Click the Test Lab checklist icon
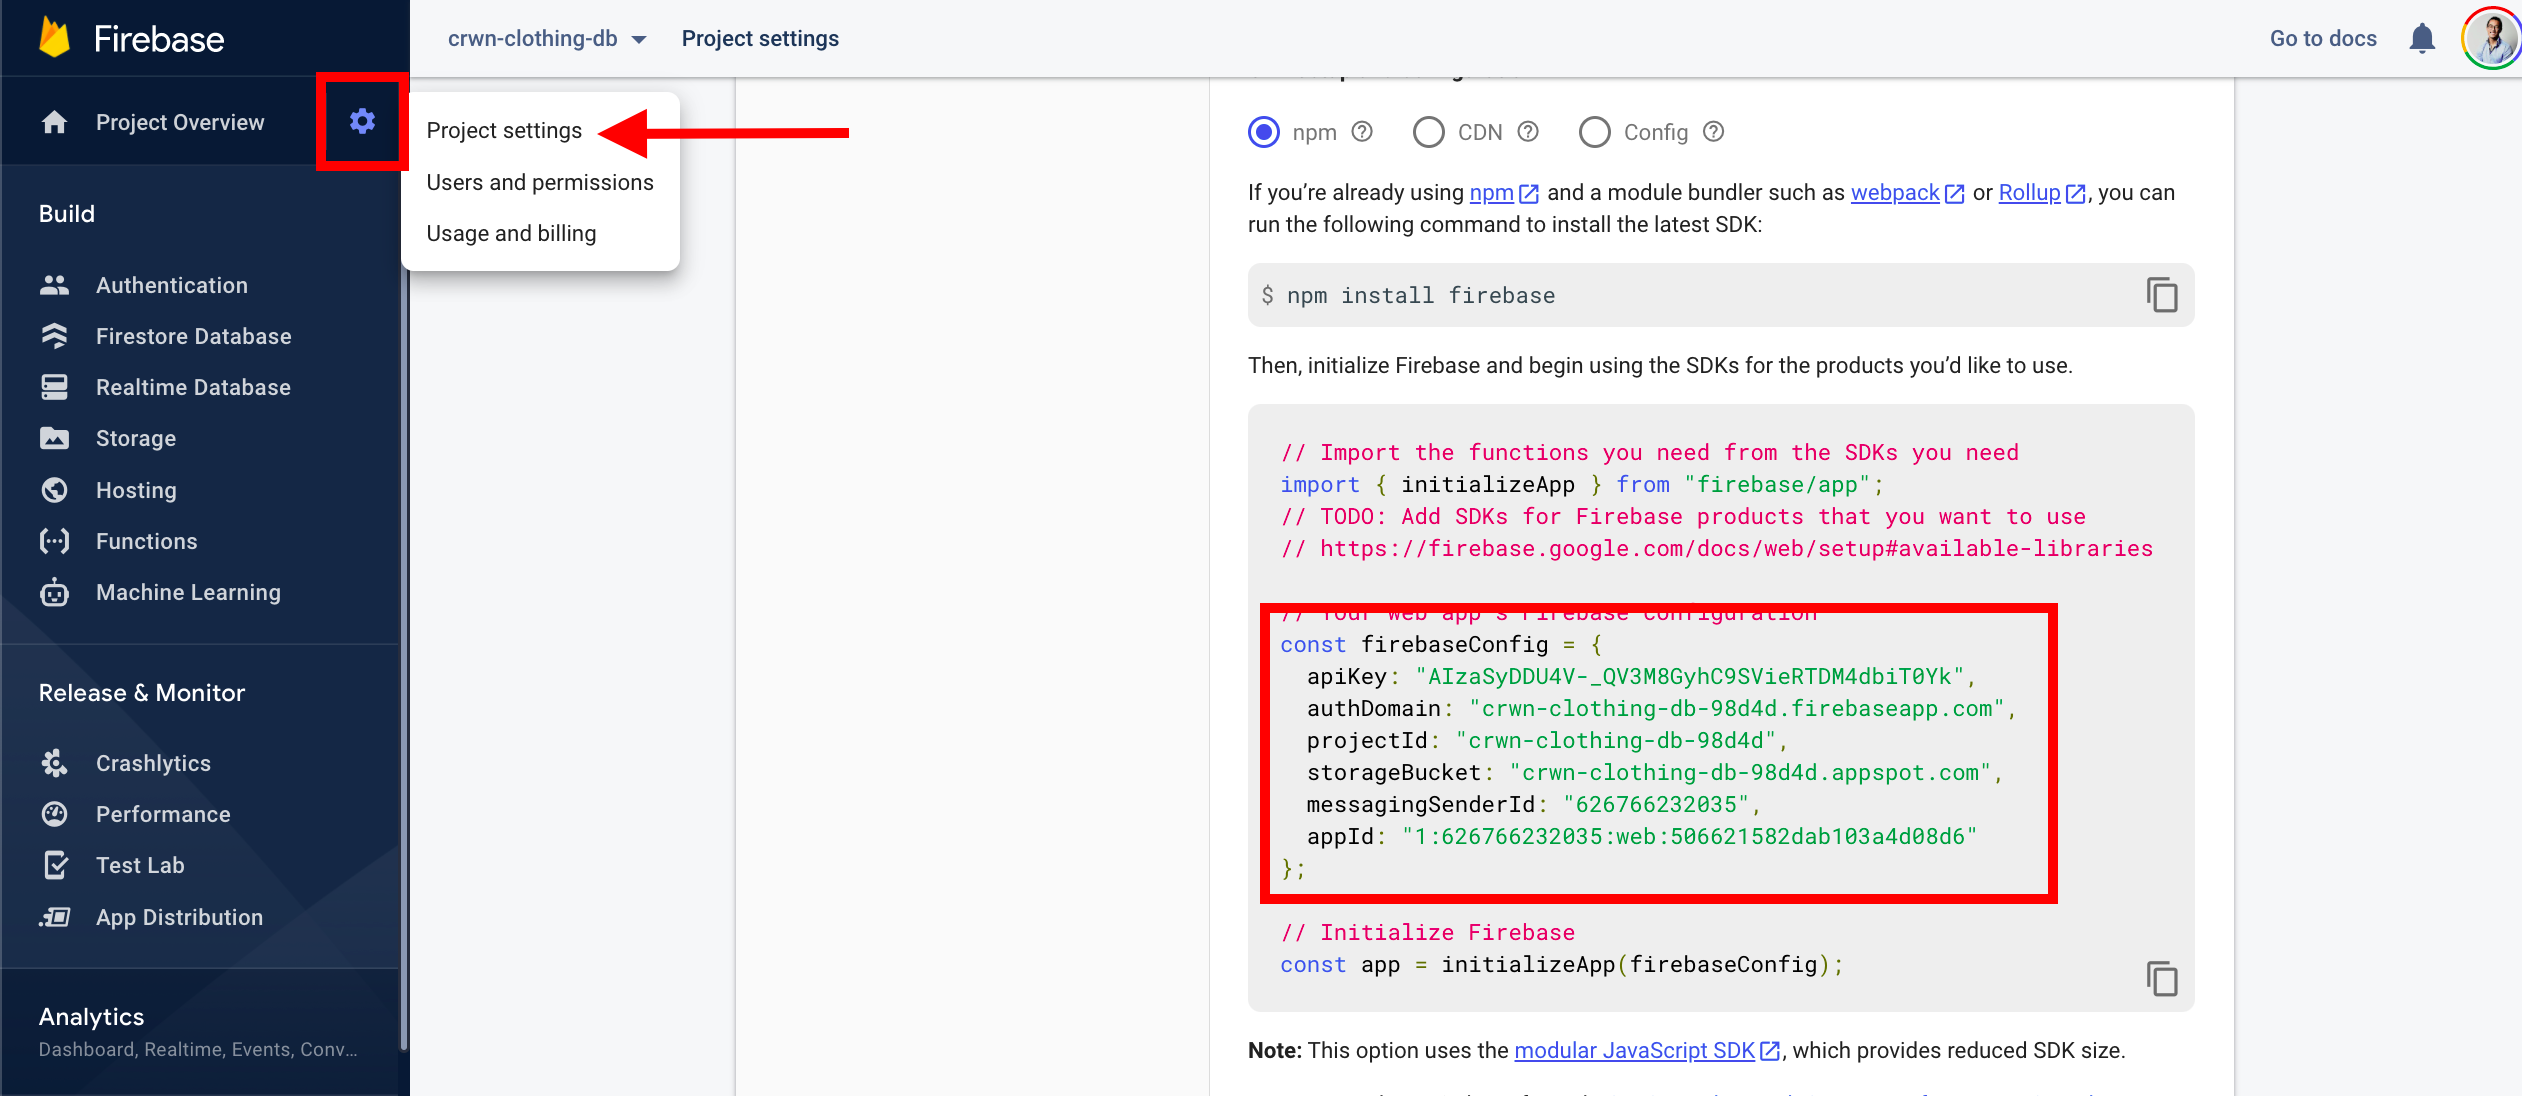Image resolution: width=2522 pixels, height=1096 pixels. coord(56,865)
